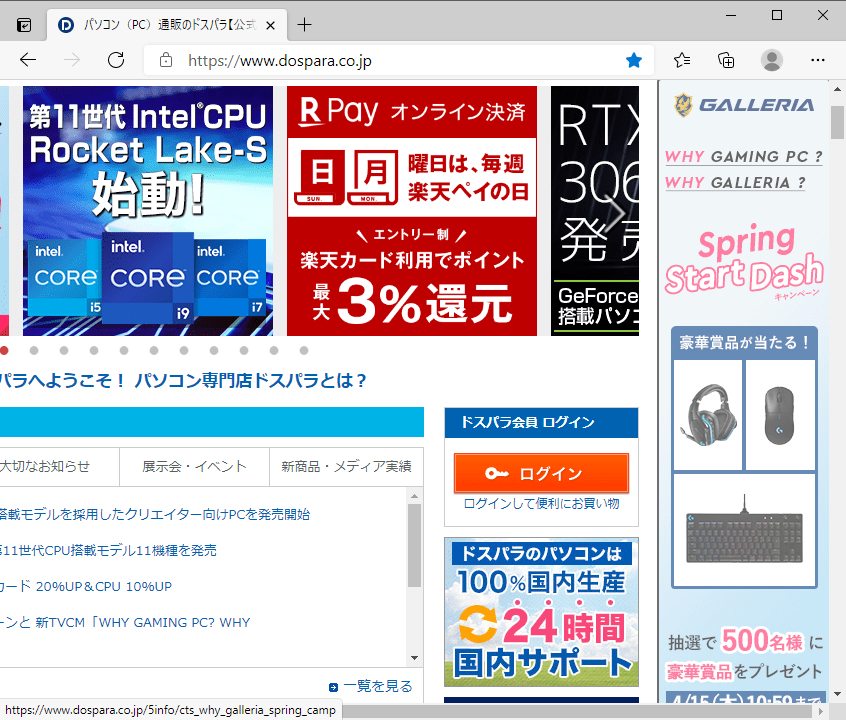Click the address bar URL field
Image resolution: width=846 pixels, height=720 pixels.
[399, 60]
